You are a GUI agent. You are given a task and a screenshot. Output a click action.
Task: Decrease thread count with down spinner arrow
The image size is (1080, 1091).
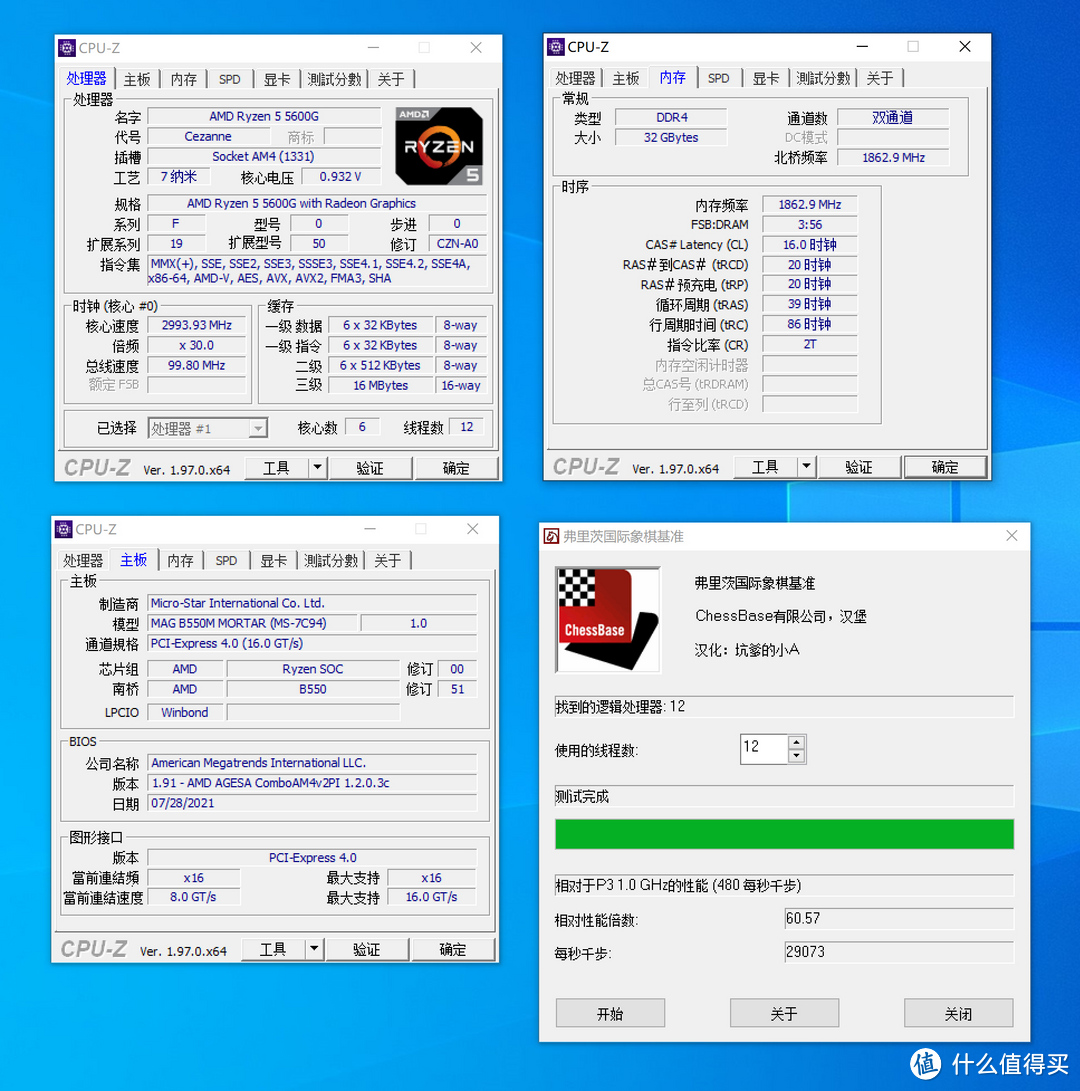point(797,756)
